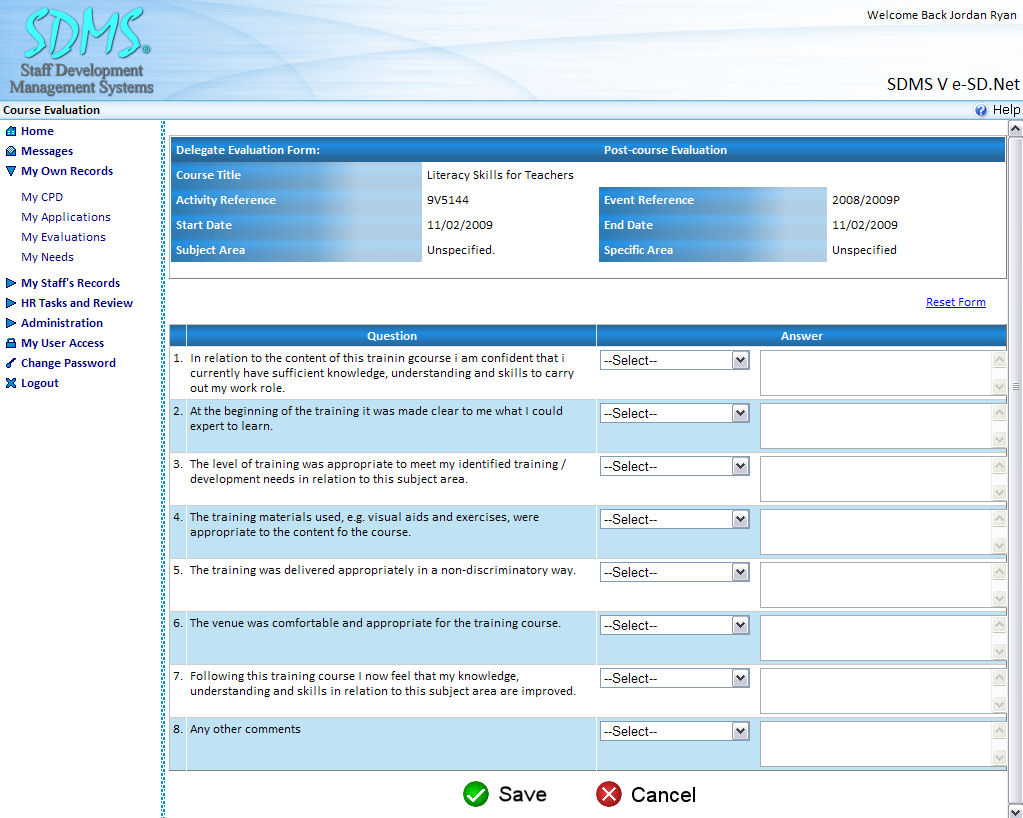Click the Post-course Evaluation heading
This screenshot has height=818, width=1023.
(665, 150)
